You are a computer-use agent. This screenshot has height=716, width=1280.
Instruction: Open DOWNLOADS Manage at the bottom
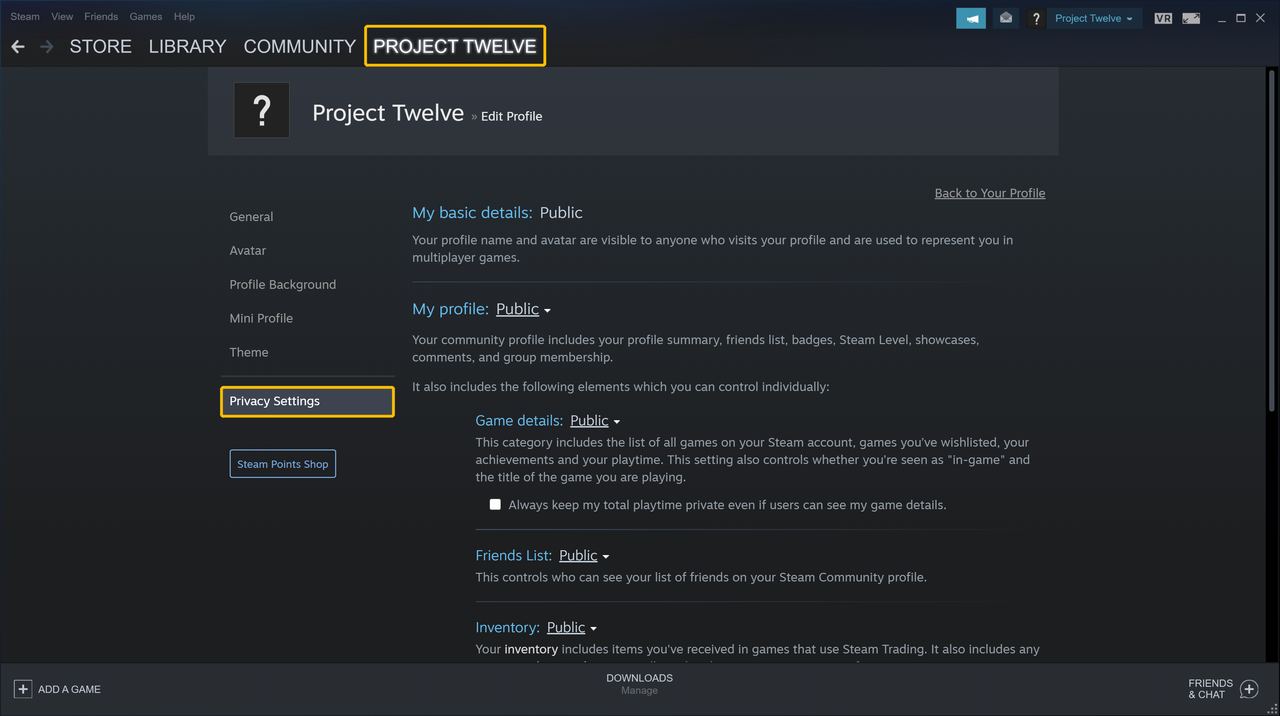coord(639,684)
